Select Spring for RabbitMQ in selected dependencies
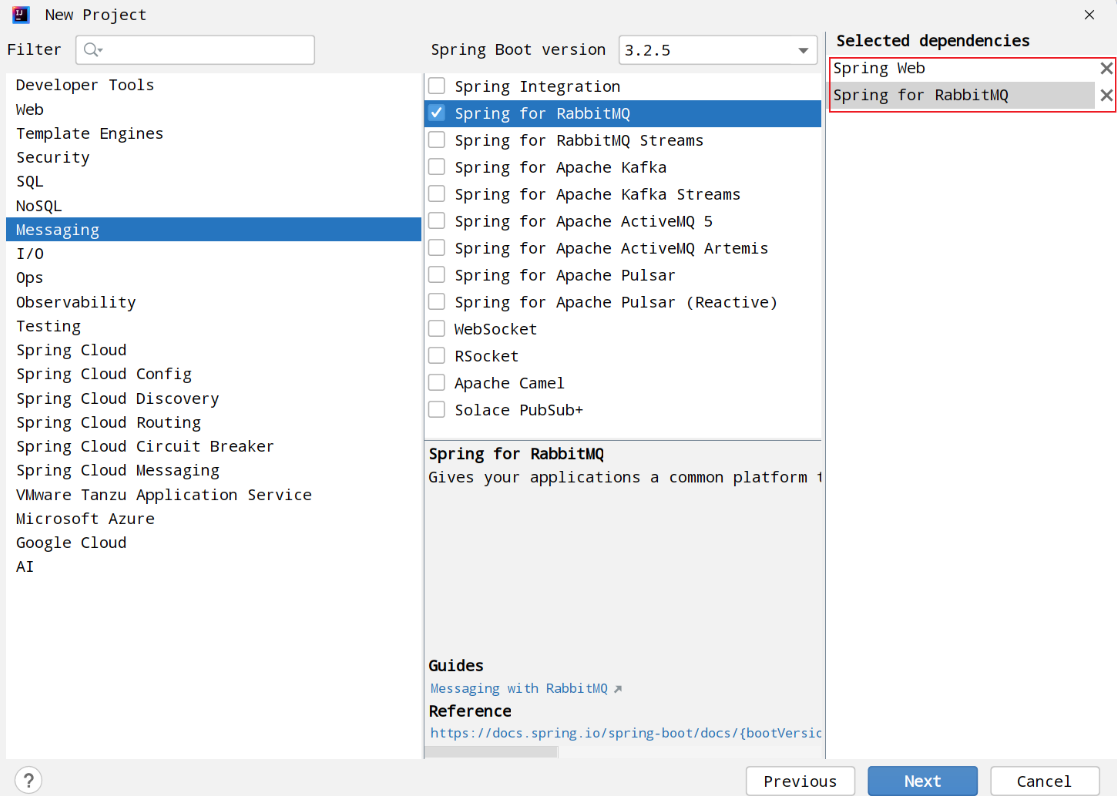 pos(963,95)
